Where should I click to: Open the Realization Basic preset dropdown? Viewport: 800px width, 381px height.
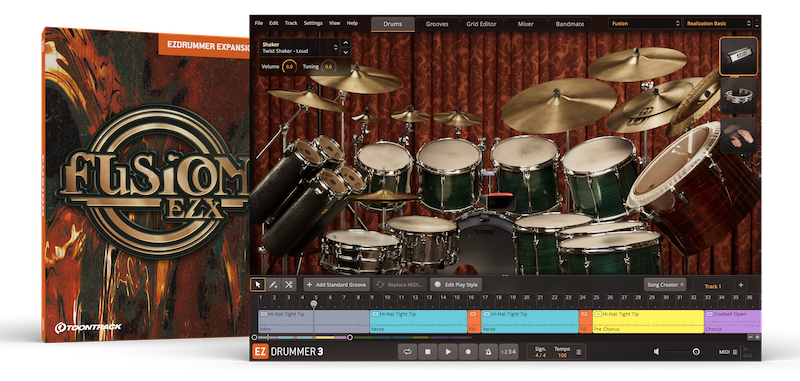[718, 23]
